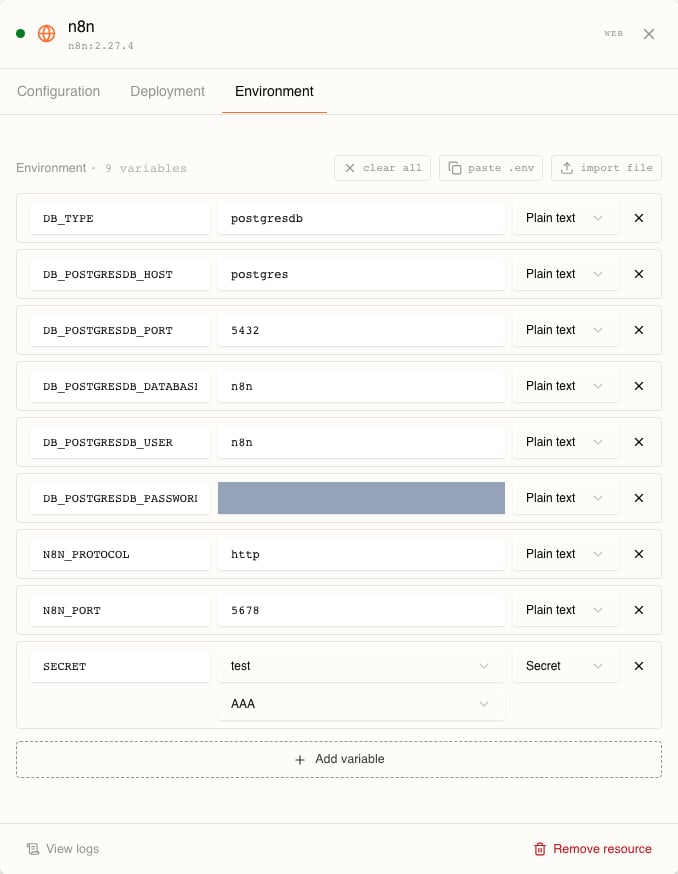Click the postgresdb value field
The height and width of the screenshot is (874, 678).
point(361,218)
